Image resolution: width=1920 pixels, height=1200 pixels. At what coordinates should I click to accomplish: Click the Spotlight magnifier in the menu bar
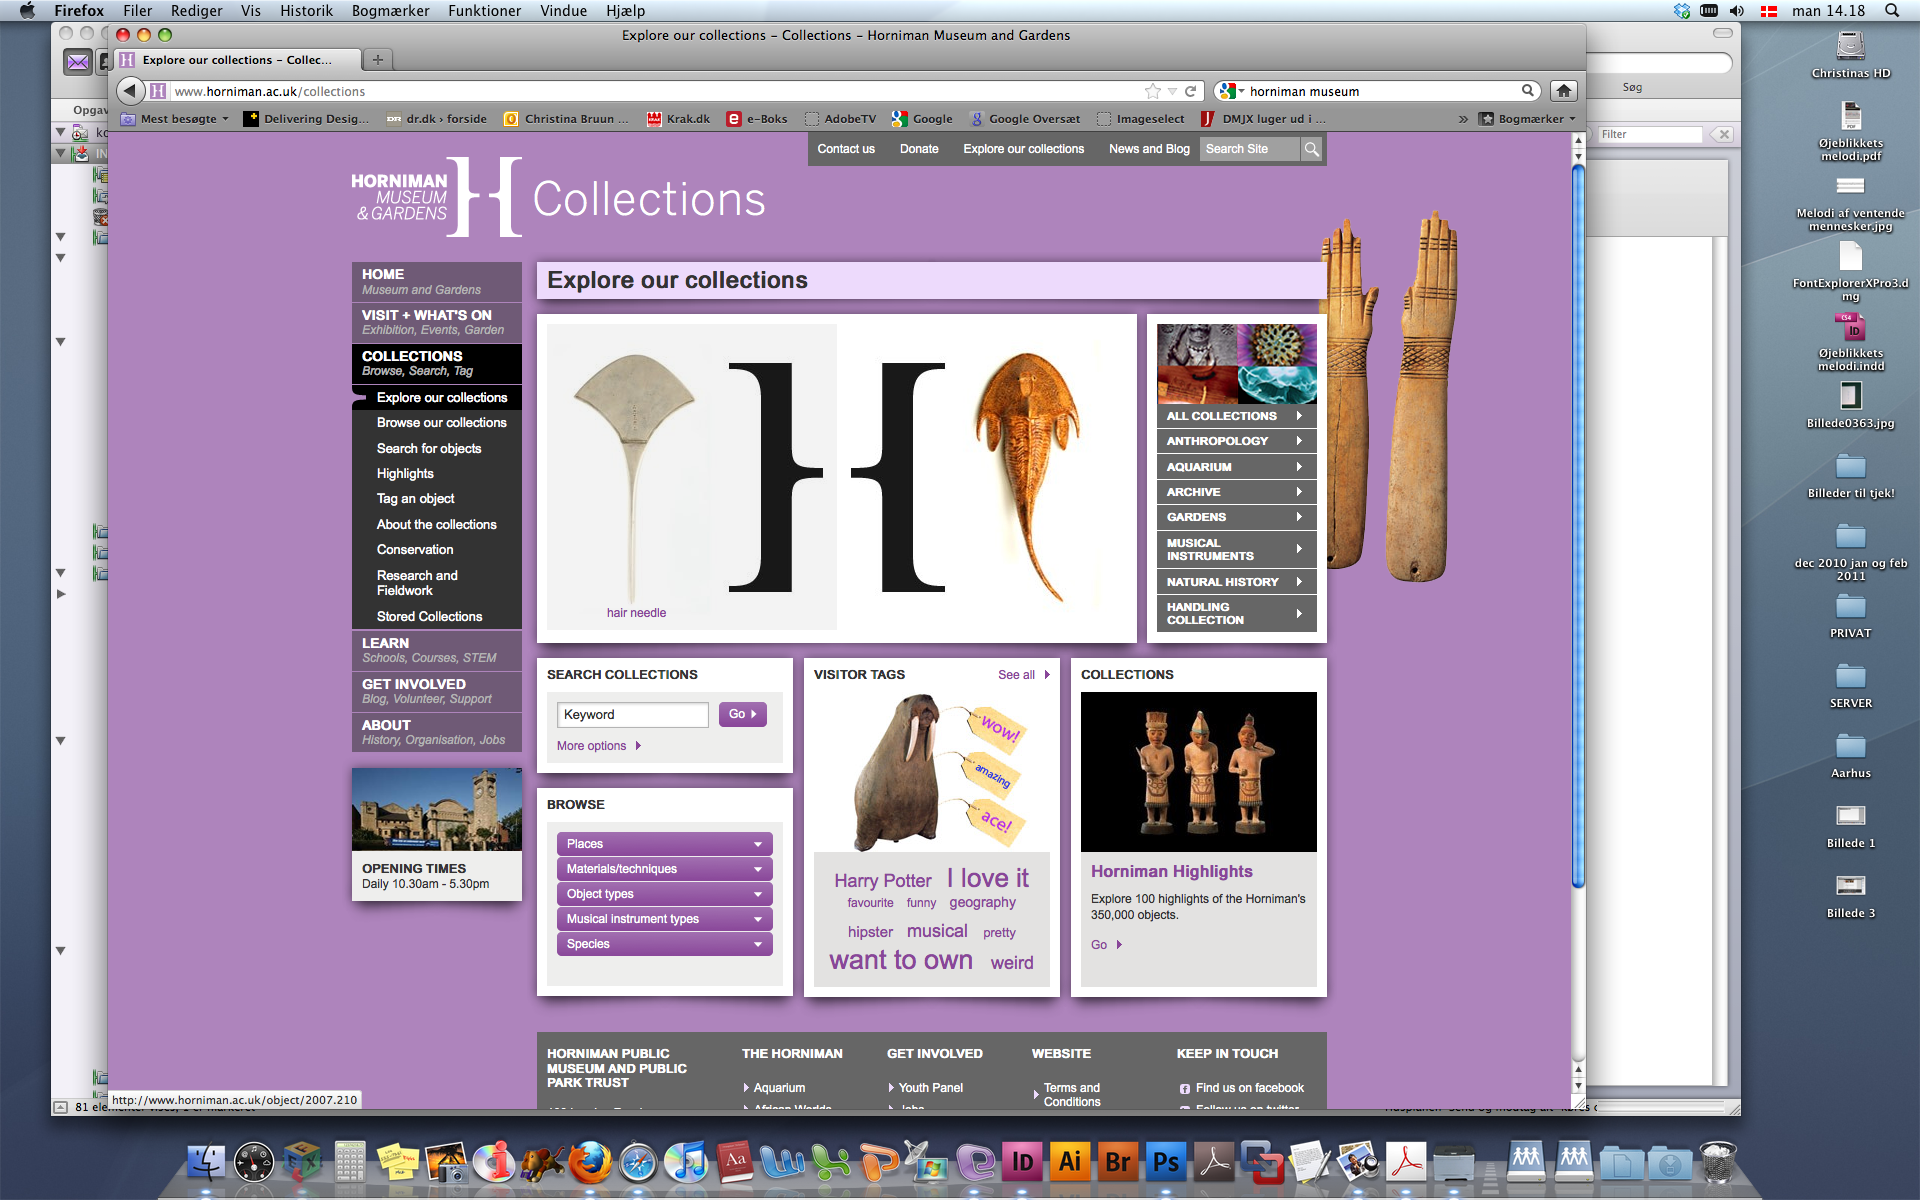point(1892,10)
